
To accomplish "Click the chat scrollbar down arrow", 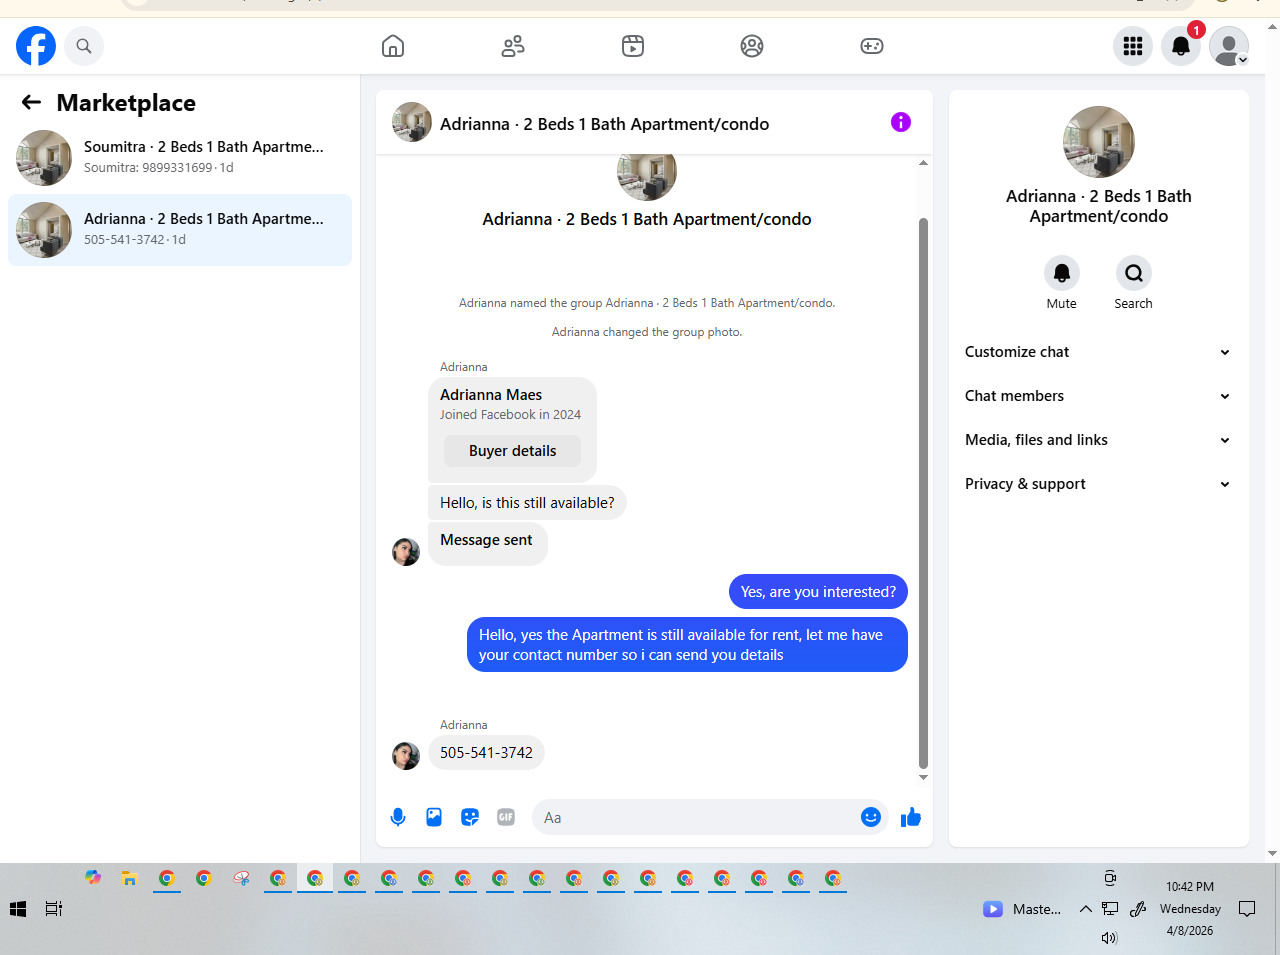I will click(923, 777).
